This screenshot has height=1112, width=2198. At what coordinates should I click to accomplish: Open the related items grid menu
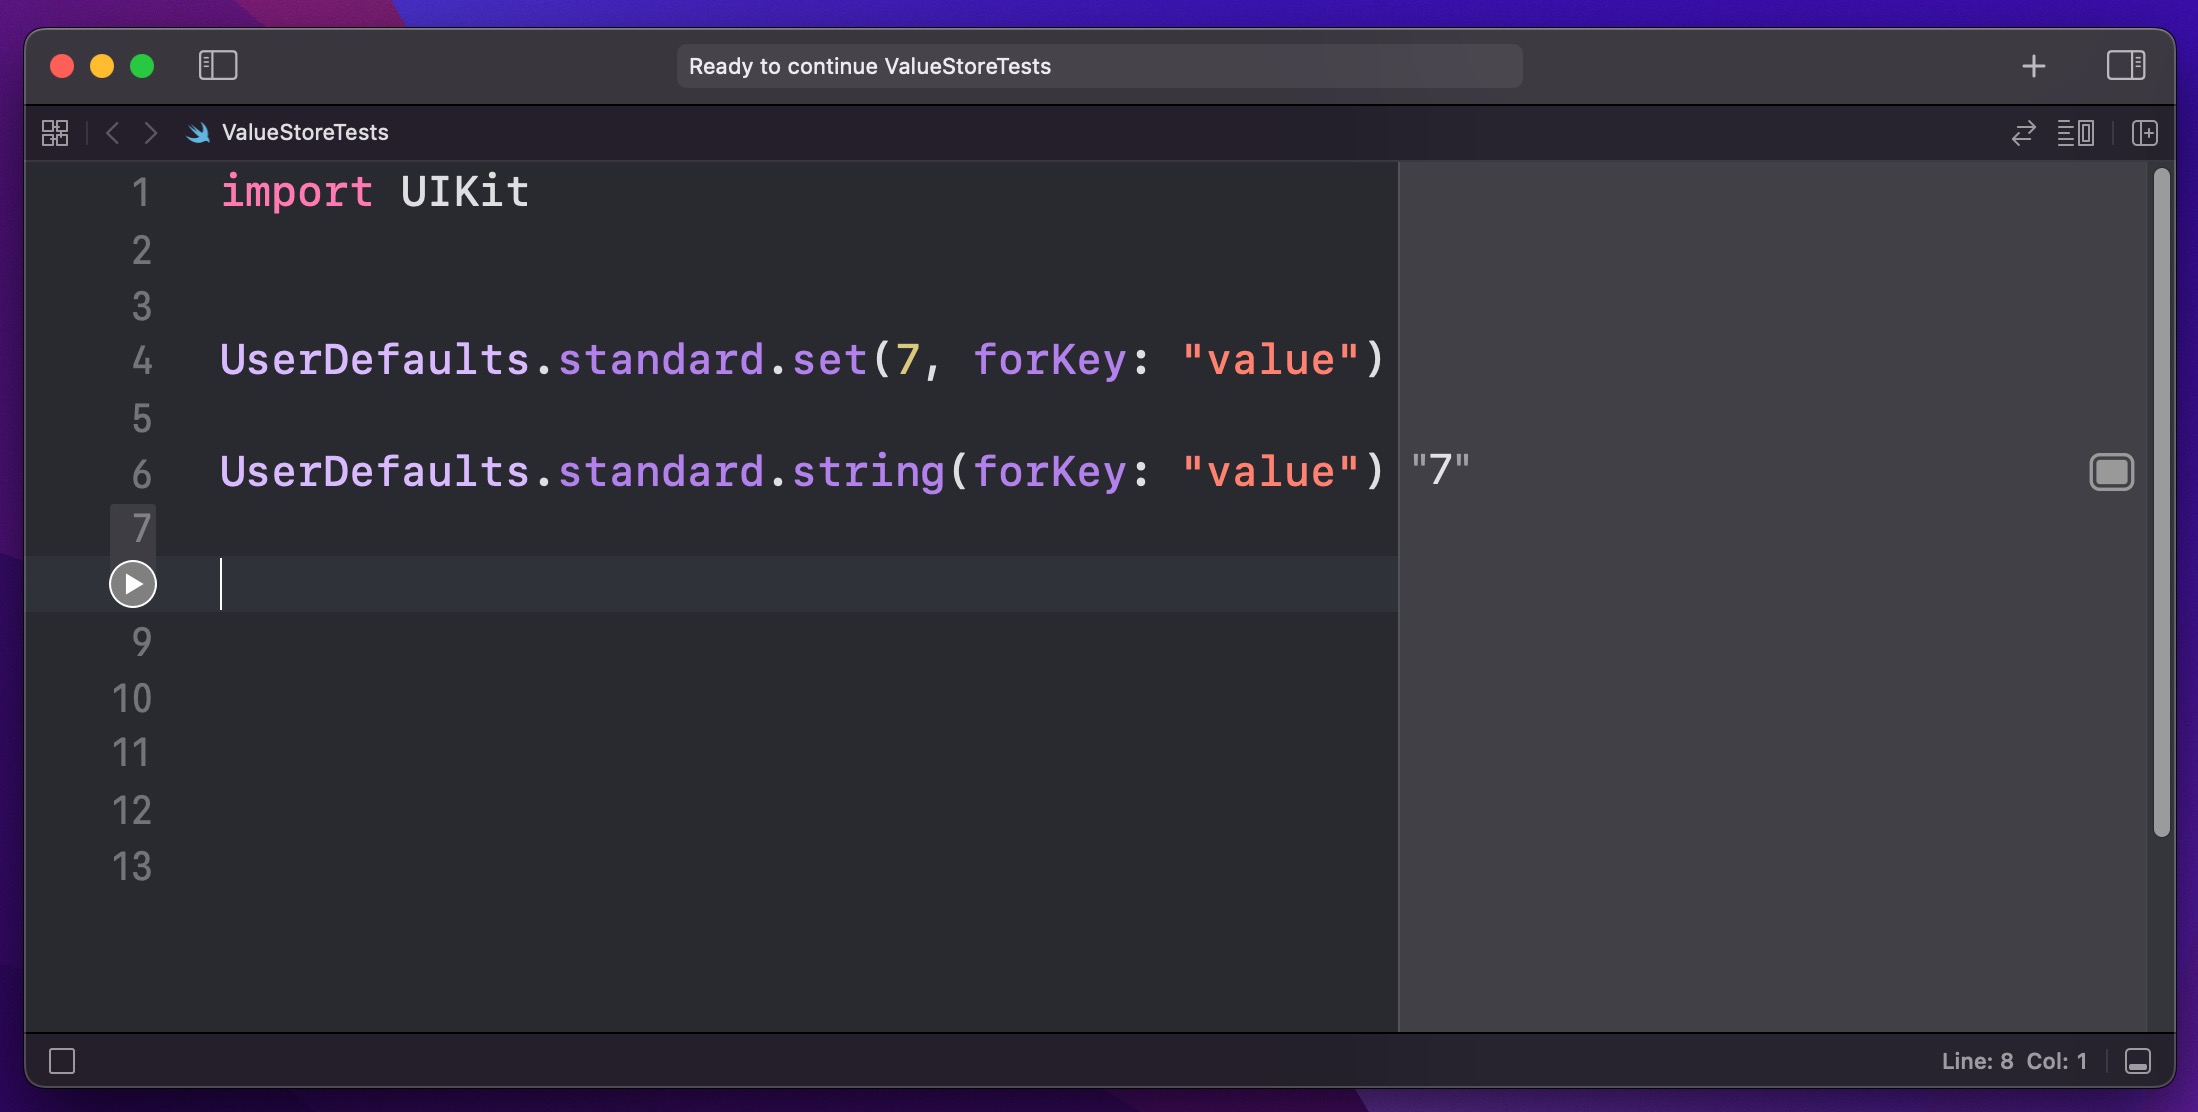[x=55, y=132]
